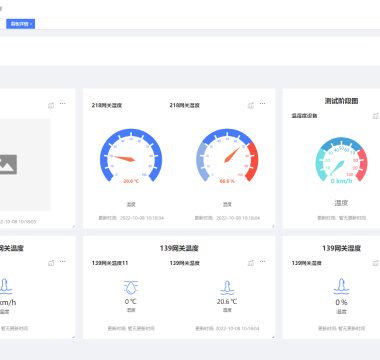
Task: Click chart icon in the card showing 0 % reading
Action: point(376,263)
